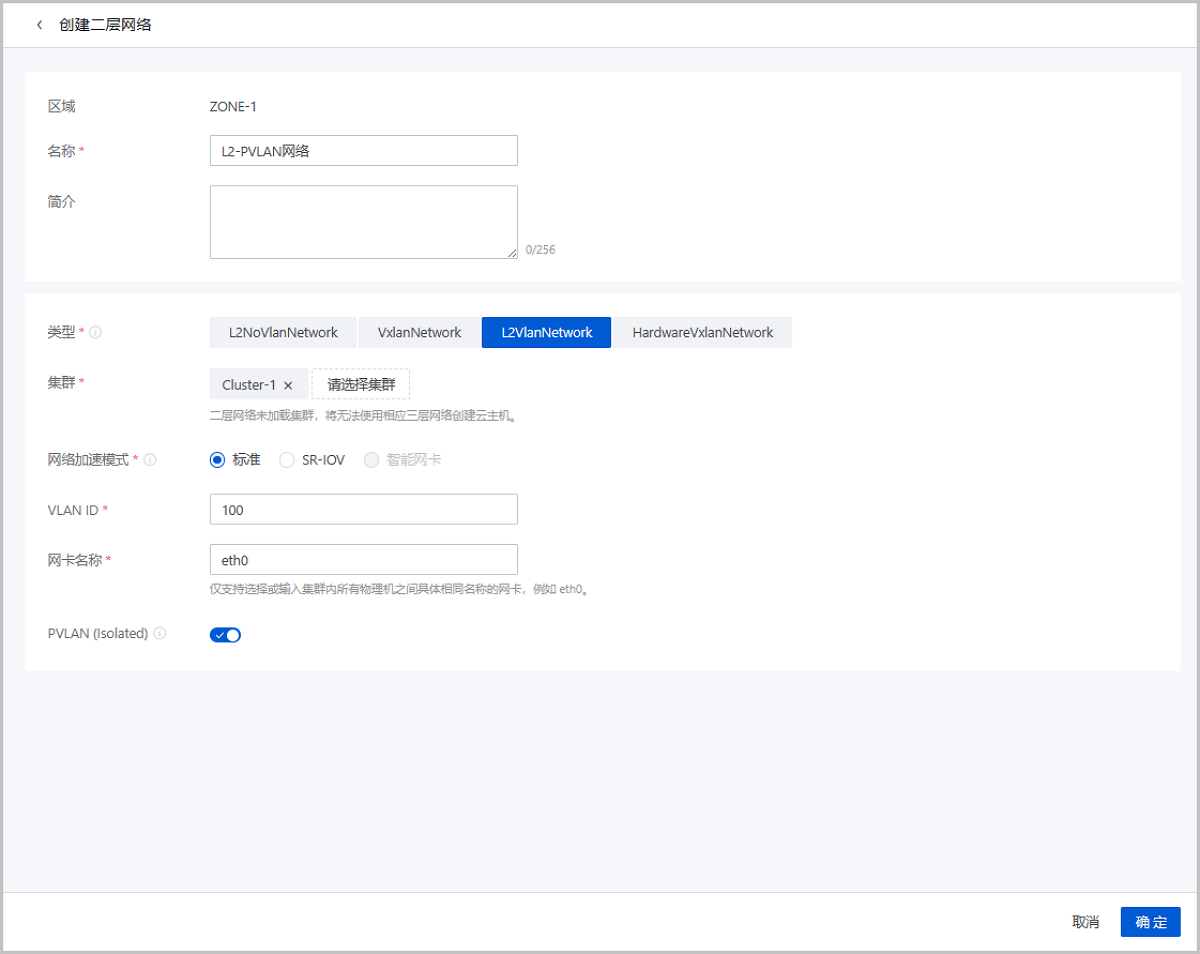This screenshot has height=954, width=1200.
Task: Remove Cluster-1 using its x icon
Action: [x=288, y=385]
